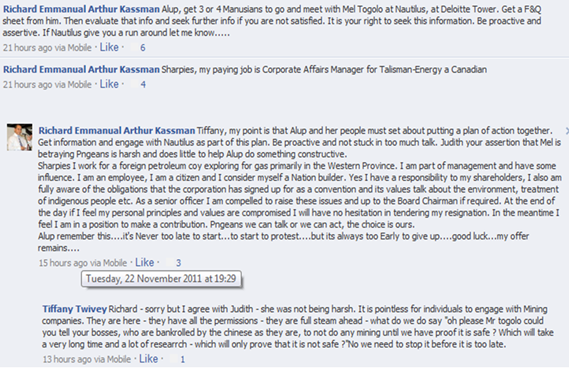Viewport: 569px width, 368px height.
Task: Select the 'Tuesday, 22 November 2011' date tooltip
Action: point(161,279)
